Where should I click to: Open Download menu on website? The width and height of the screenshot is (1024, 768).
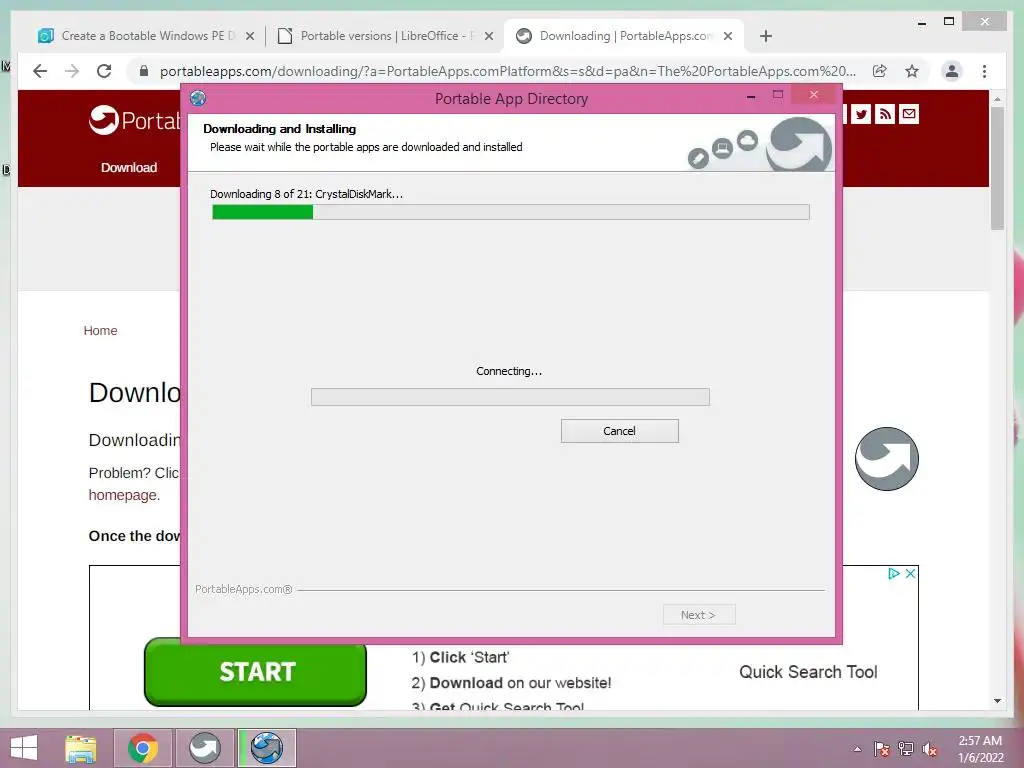click(x=129, y=168)
